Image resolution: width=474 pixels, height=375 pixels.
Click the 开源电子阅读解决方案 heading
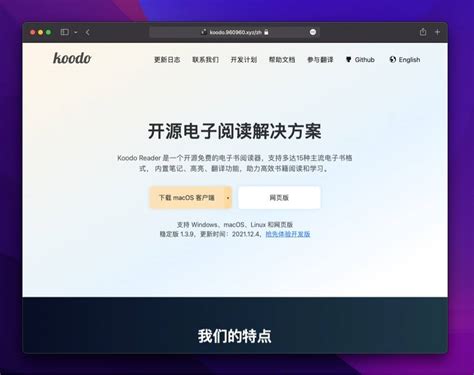coord(235,131)
